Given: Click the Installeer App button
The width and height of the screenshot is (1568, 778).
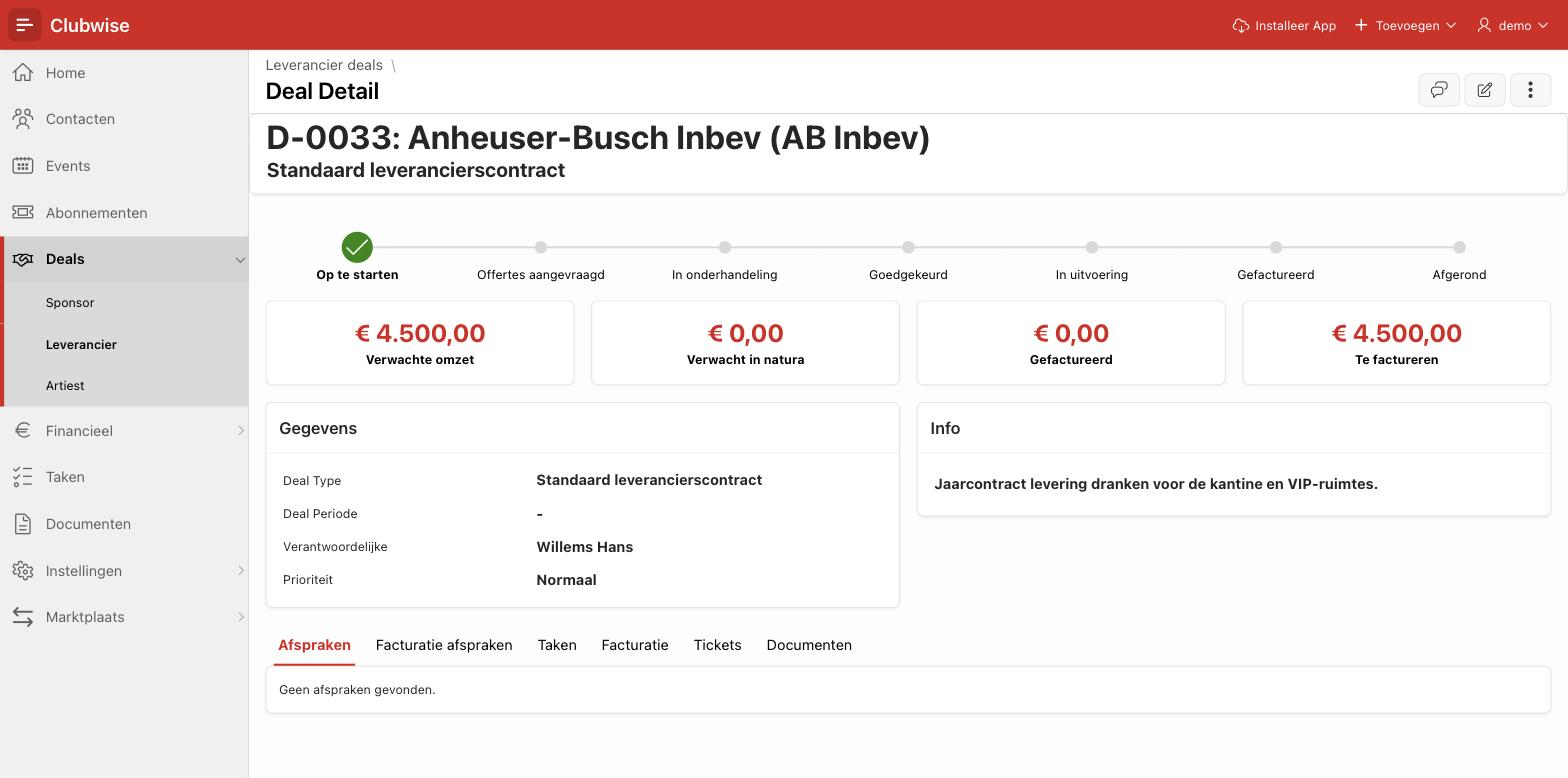Looking at the screenshot, I should 1285,25.
